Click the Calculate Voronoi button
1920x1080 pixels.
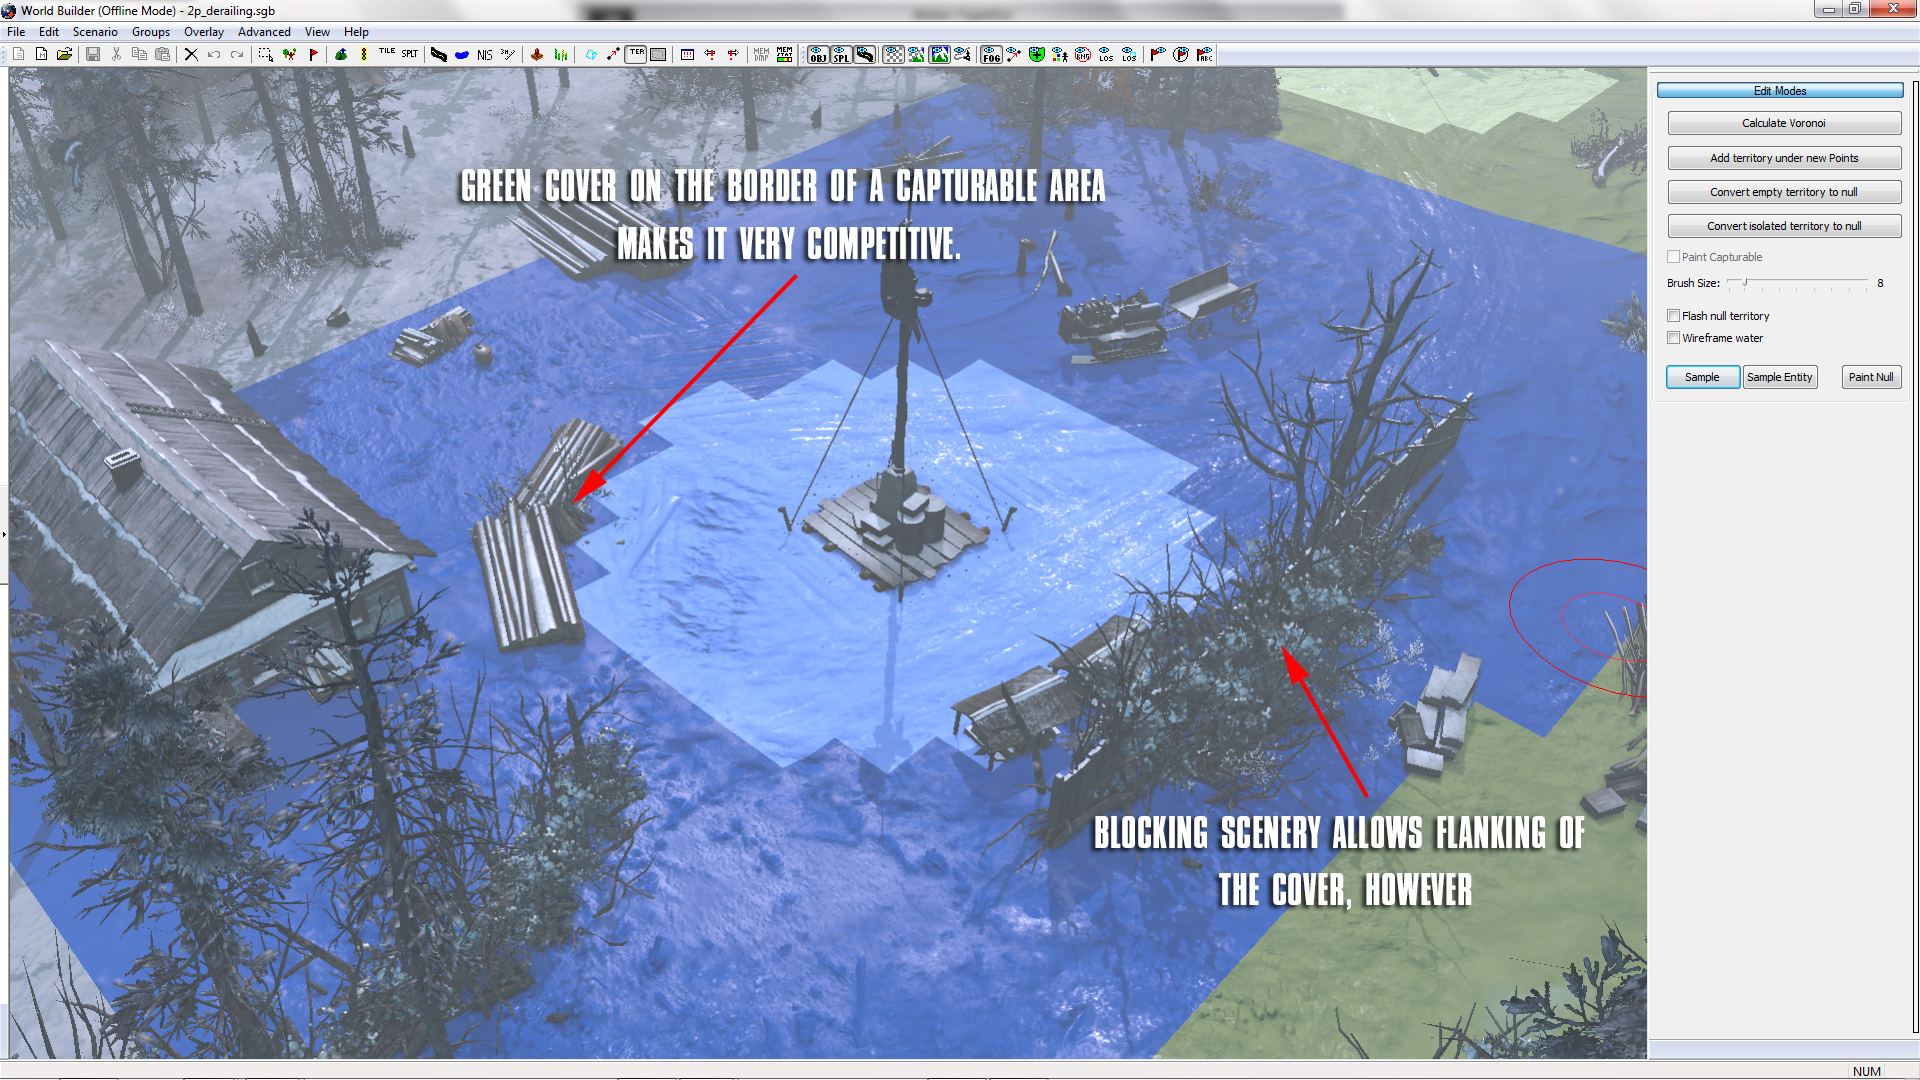point(1783,123)
